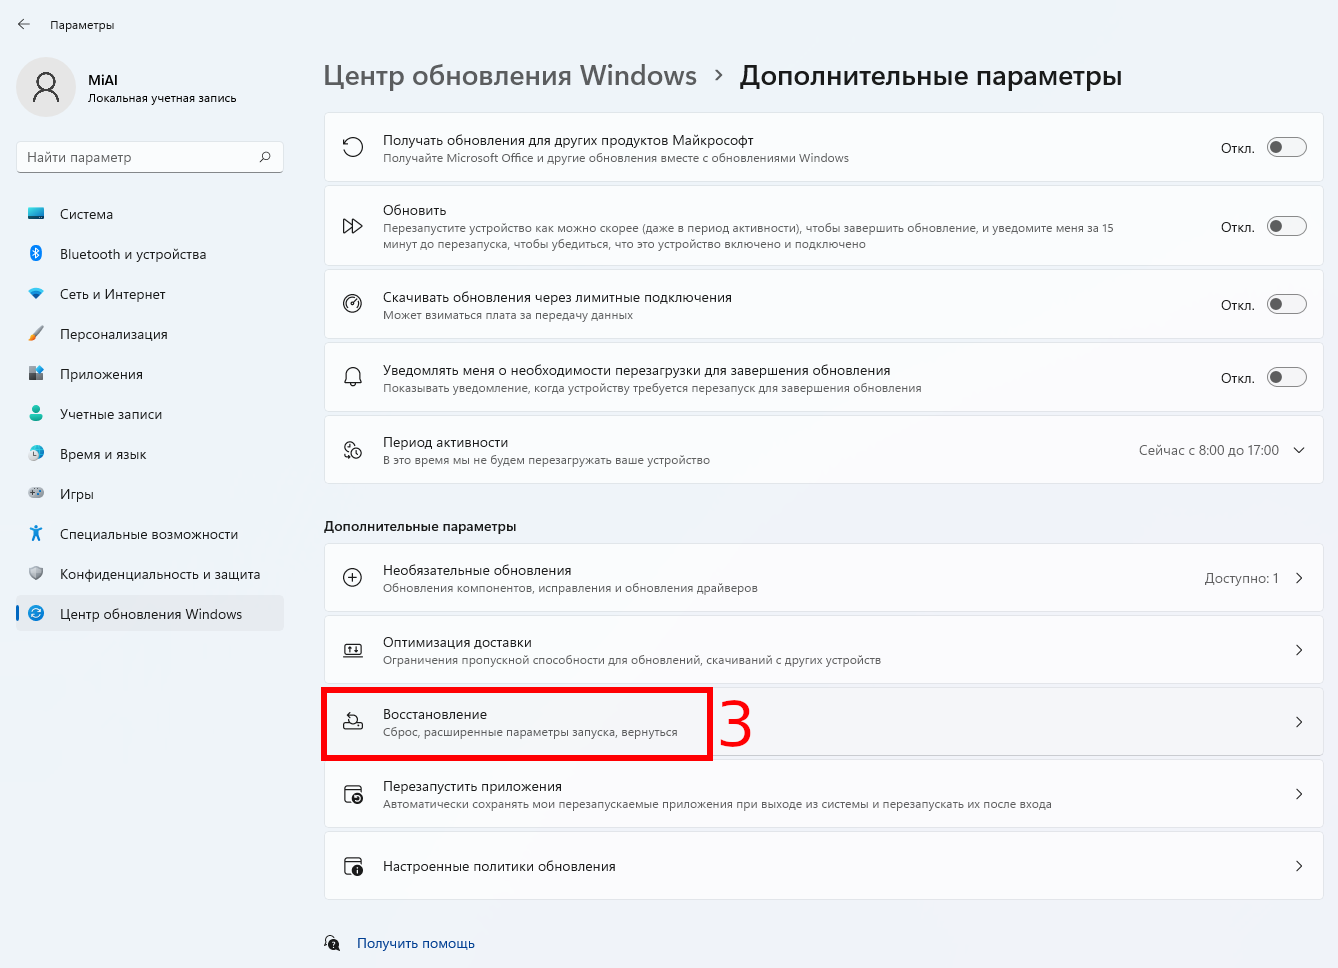Click the Найти параметр search field
The image size is (1338, 968).
pos(150,157)
